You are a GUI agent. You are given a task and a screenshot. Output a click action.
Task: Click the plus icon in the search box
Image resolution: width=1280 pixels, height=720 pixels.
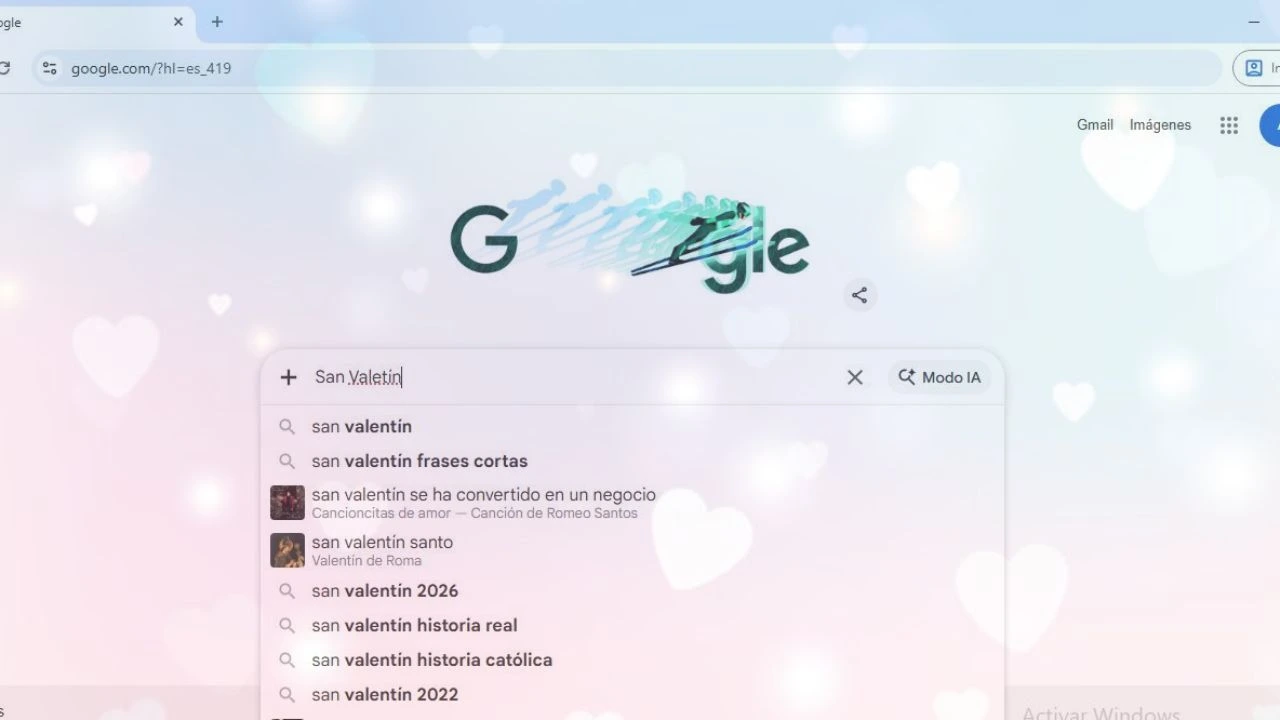(288, 377)
